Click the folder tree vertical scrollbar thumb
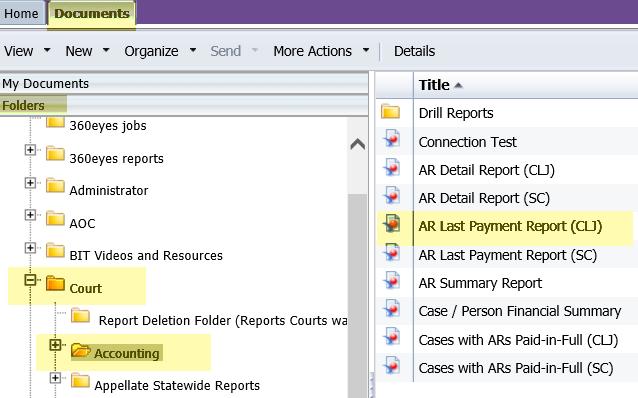This screenshot has width=638, height=398. click(x=357, y=296)
